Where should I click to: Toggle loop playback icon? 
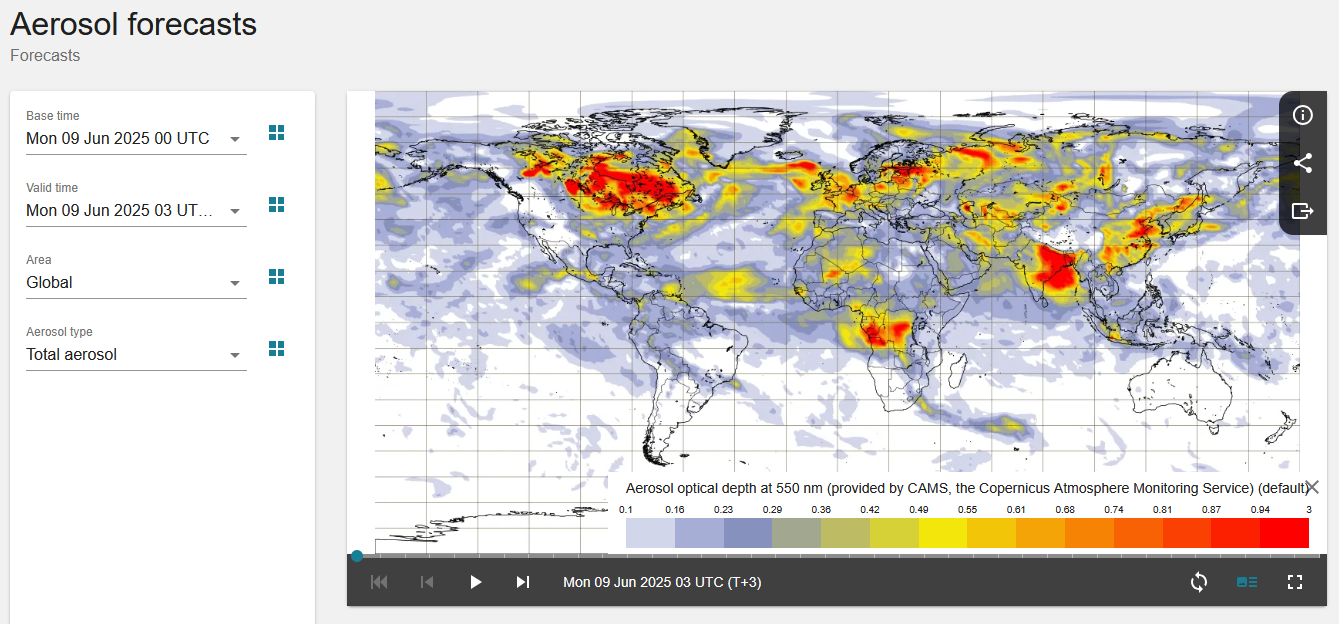tap(1199, 582)
